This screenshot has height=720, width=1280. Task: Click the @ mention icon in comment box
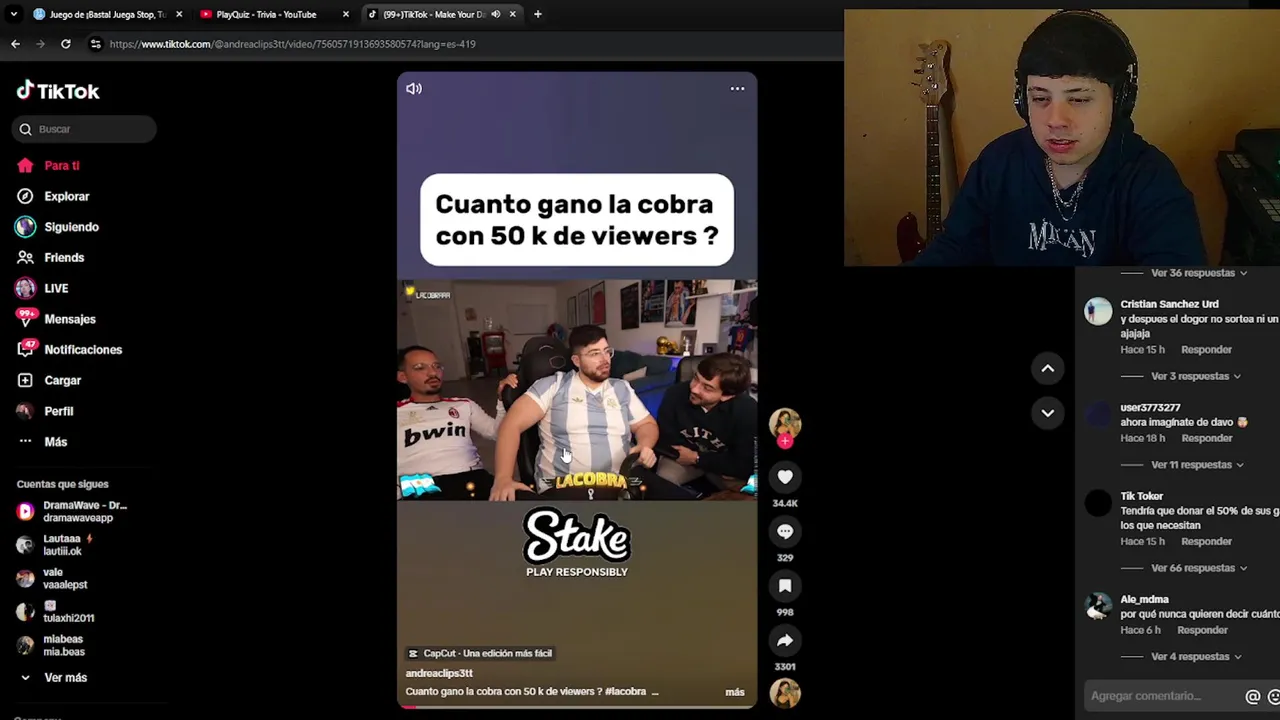click(1252, 697)
